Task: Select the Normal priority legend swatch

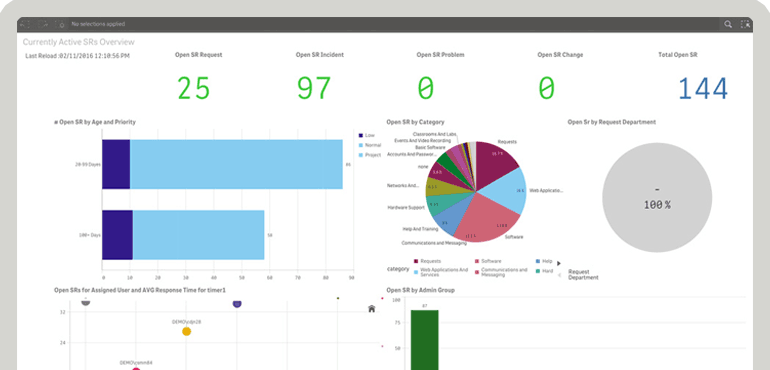Action: click(361, 145)
